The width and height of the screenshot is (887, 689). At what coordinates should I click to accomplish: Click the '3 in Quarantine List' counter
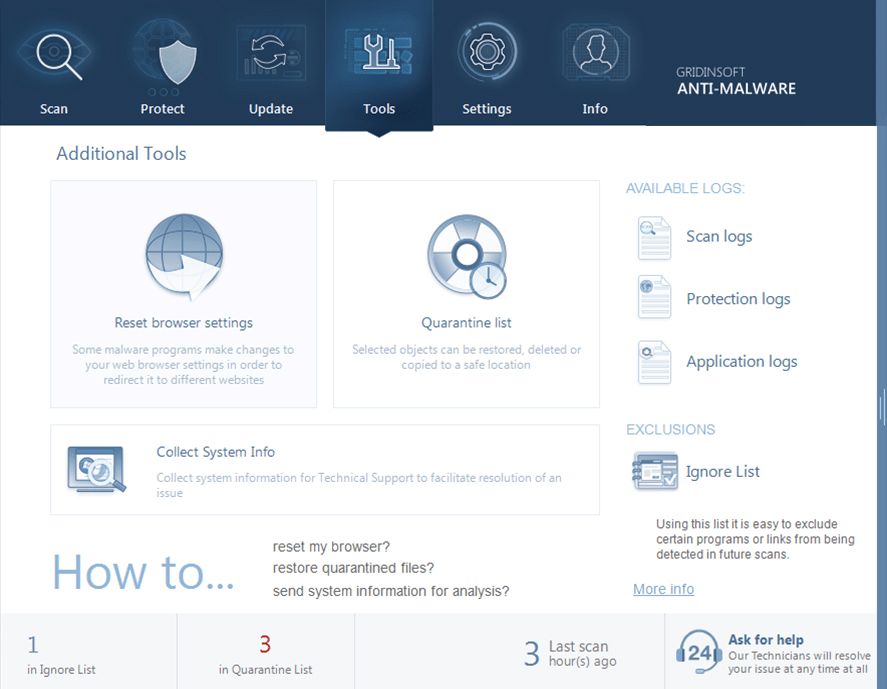(x=265, y=656)
